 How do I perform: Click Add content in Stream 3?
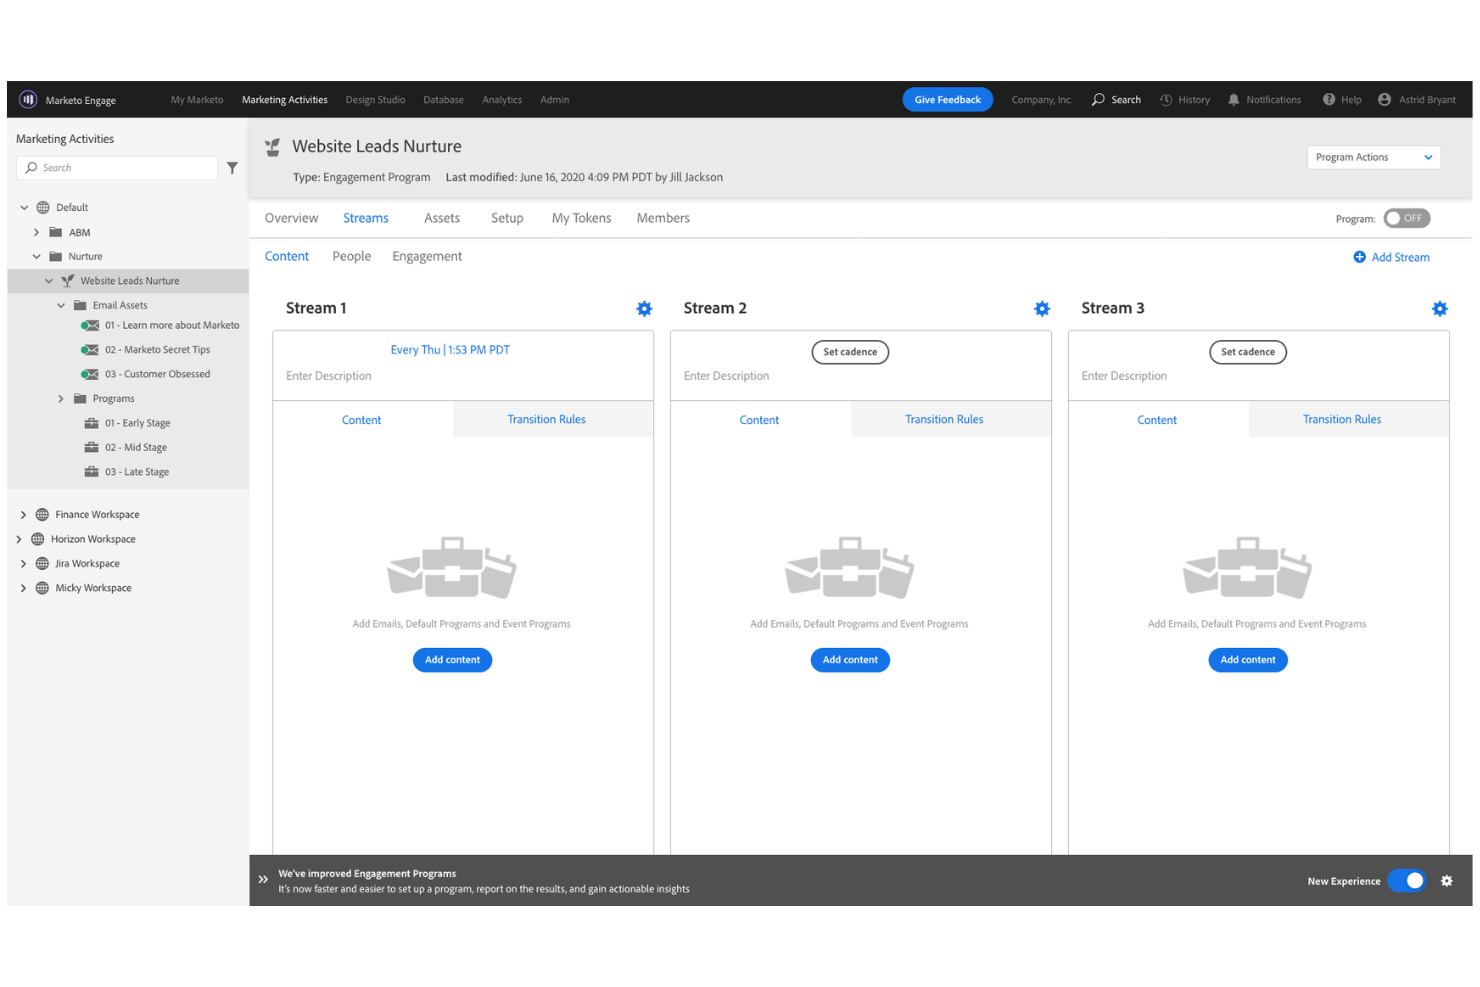pos(1248,660)
